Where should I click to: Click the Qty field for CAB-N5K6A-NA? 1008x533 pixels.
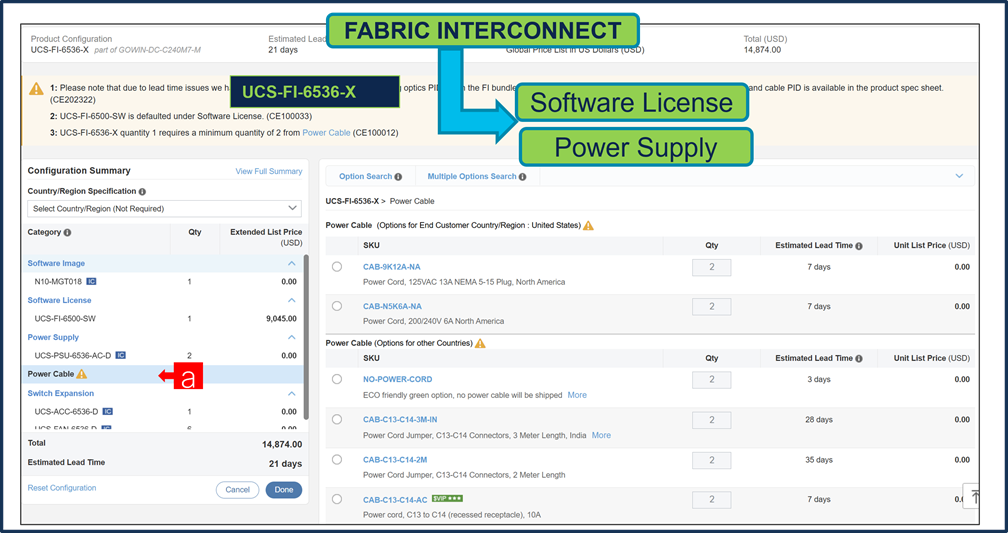(x=711, y=307)
